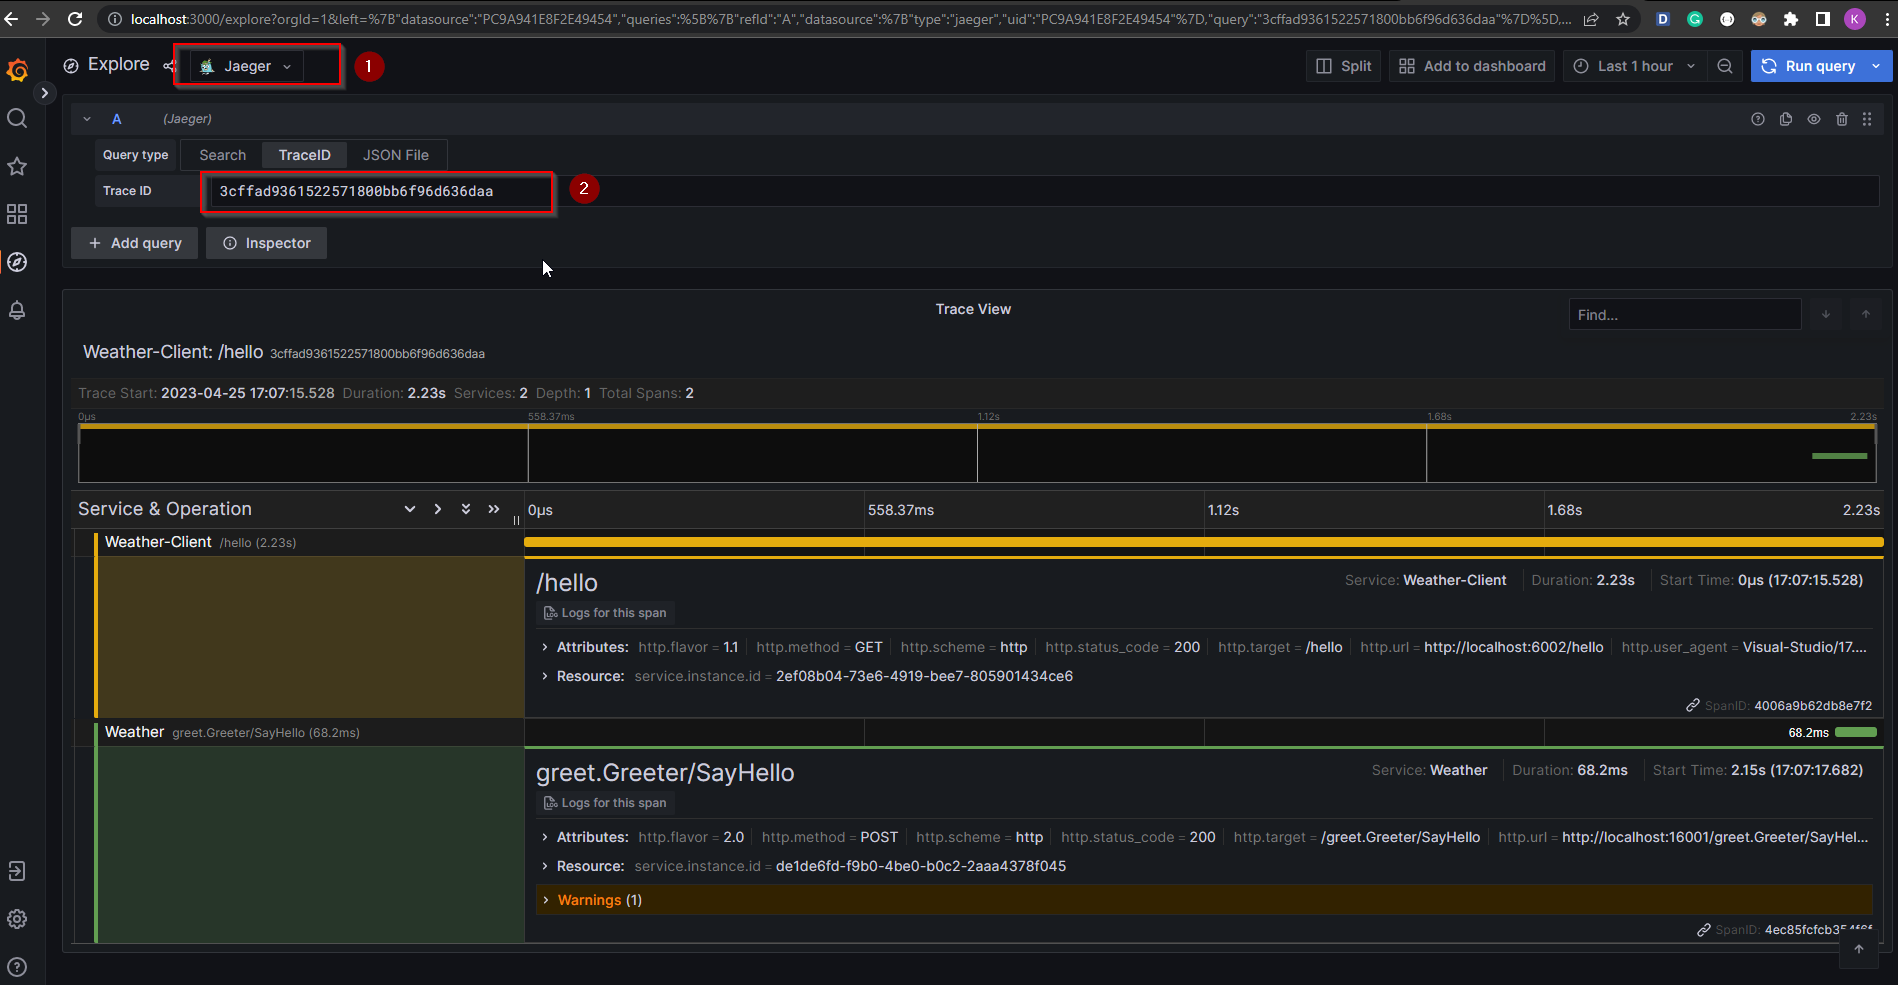Click the sign-in icon in sidebar
The width and height of the screenshot is (1898, 985).
point(17,871)
